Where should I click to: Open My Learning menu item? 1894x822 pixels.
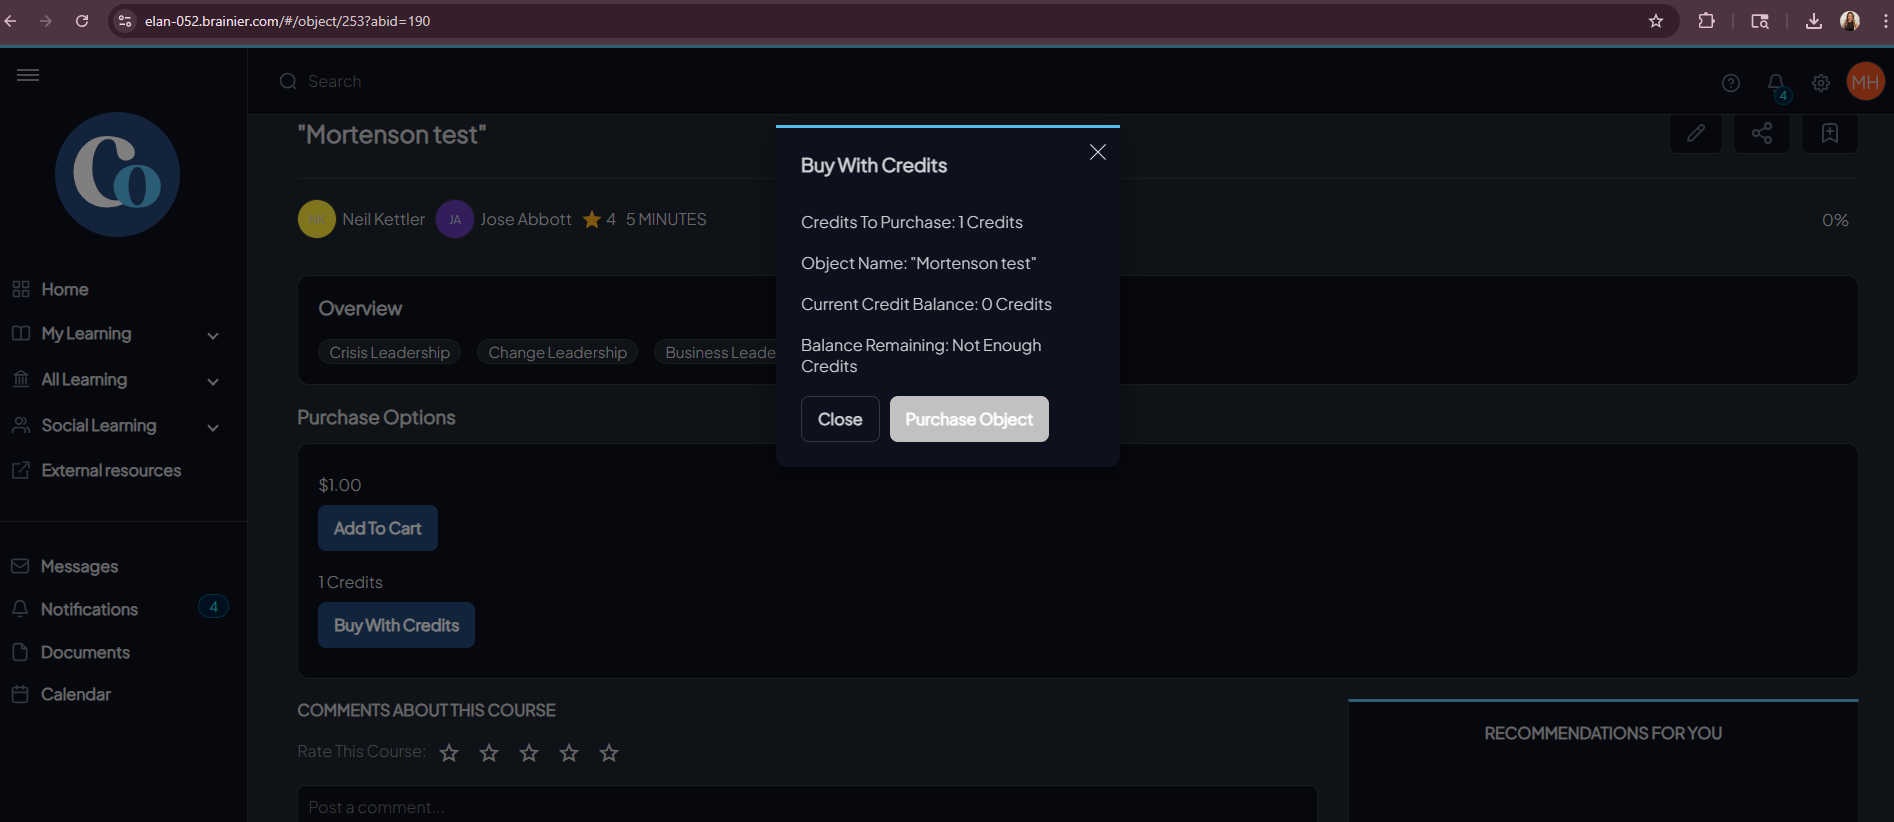pyautogui.click(x=86, y=334)
